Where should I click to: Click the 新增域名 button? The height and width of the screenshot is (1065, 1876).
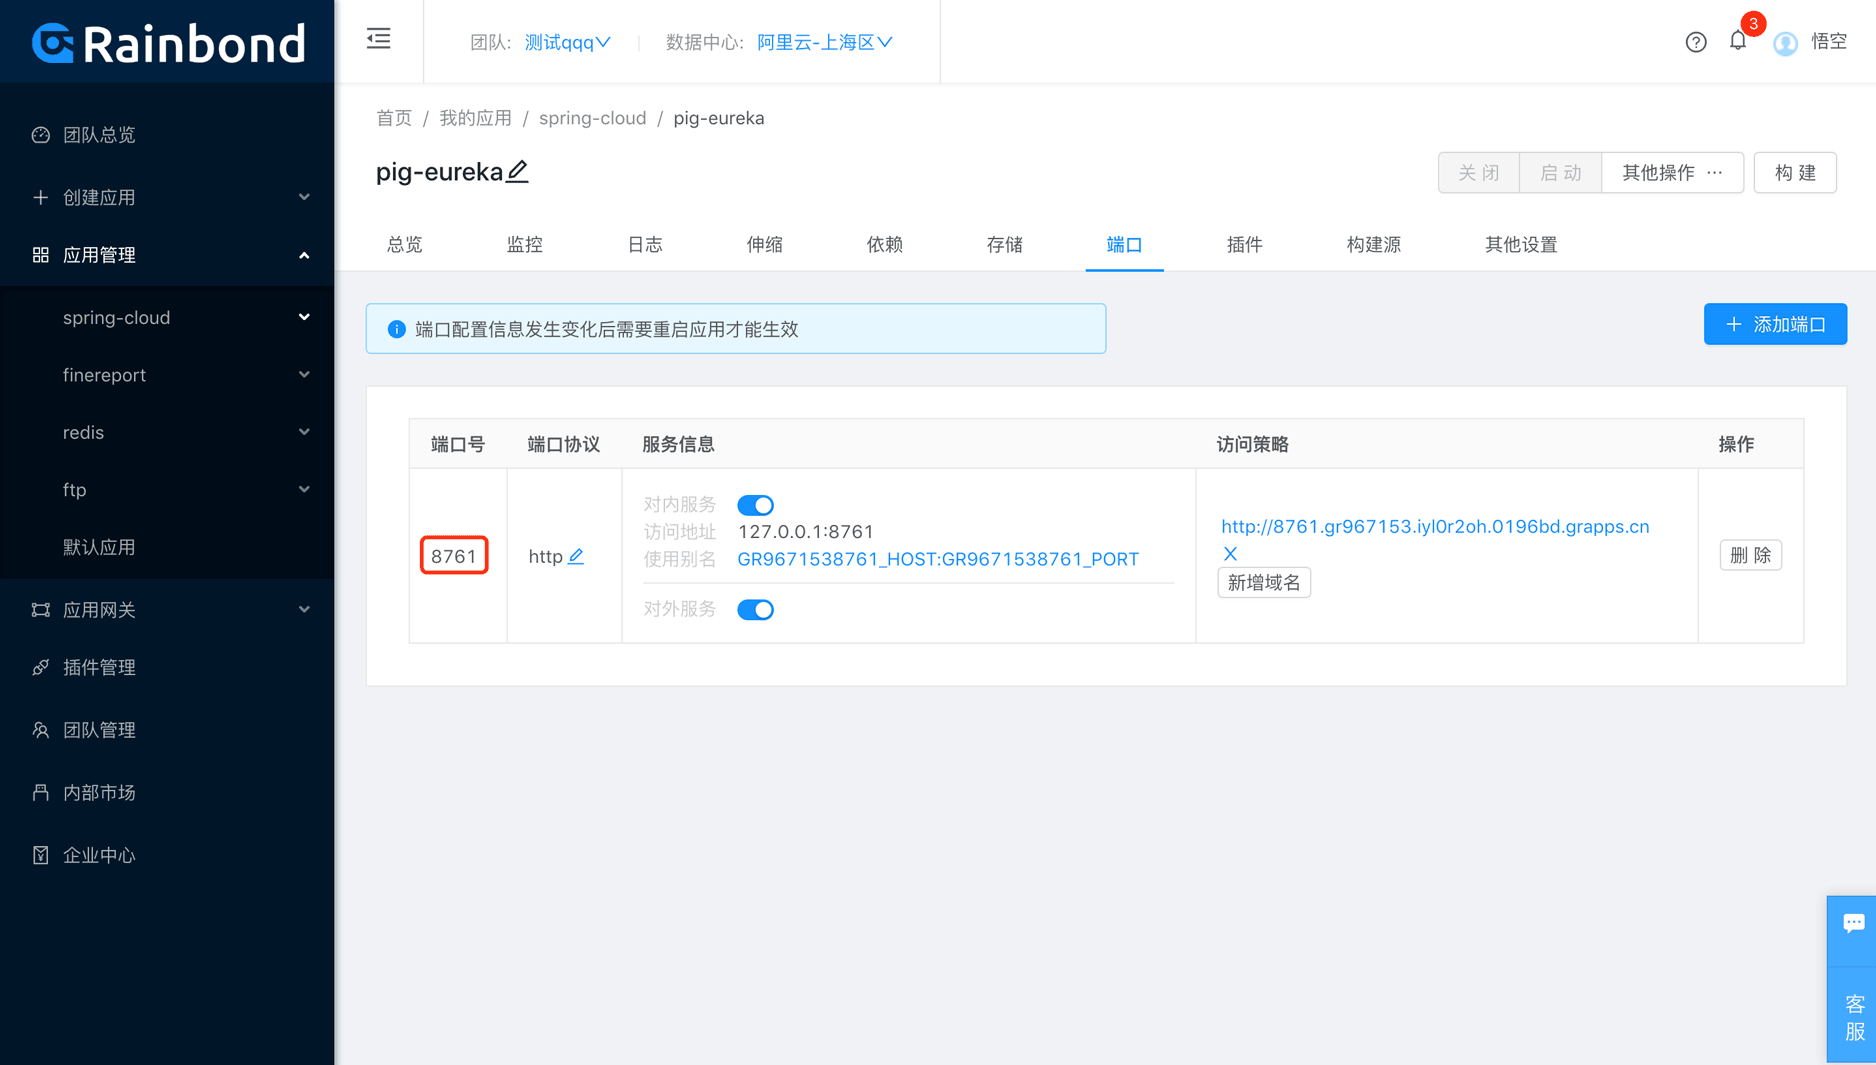(x=1264, y=583)
